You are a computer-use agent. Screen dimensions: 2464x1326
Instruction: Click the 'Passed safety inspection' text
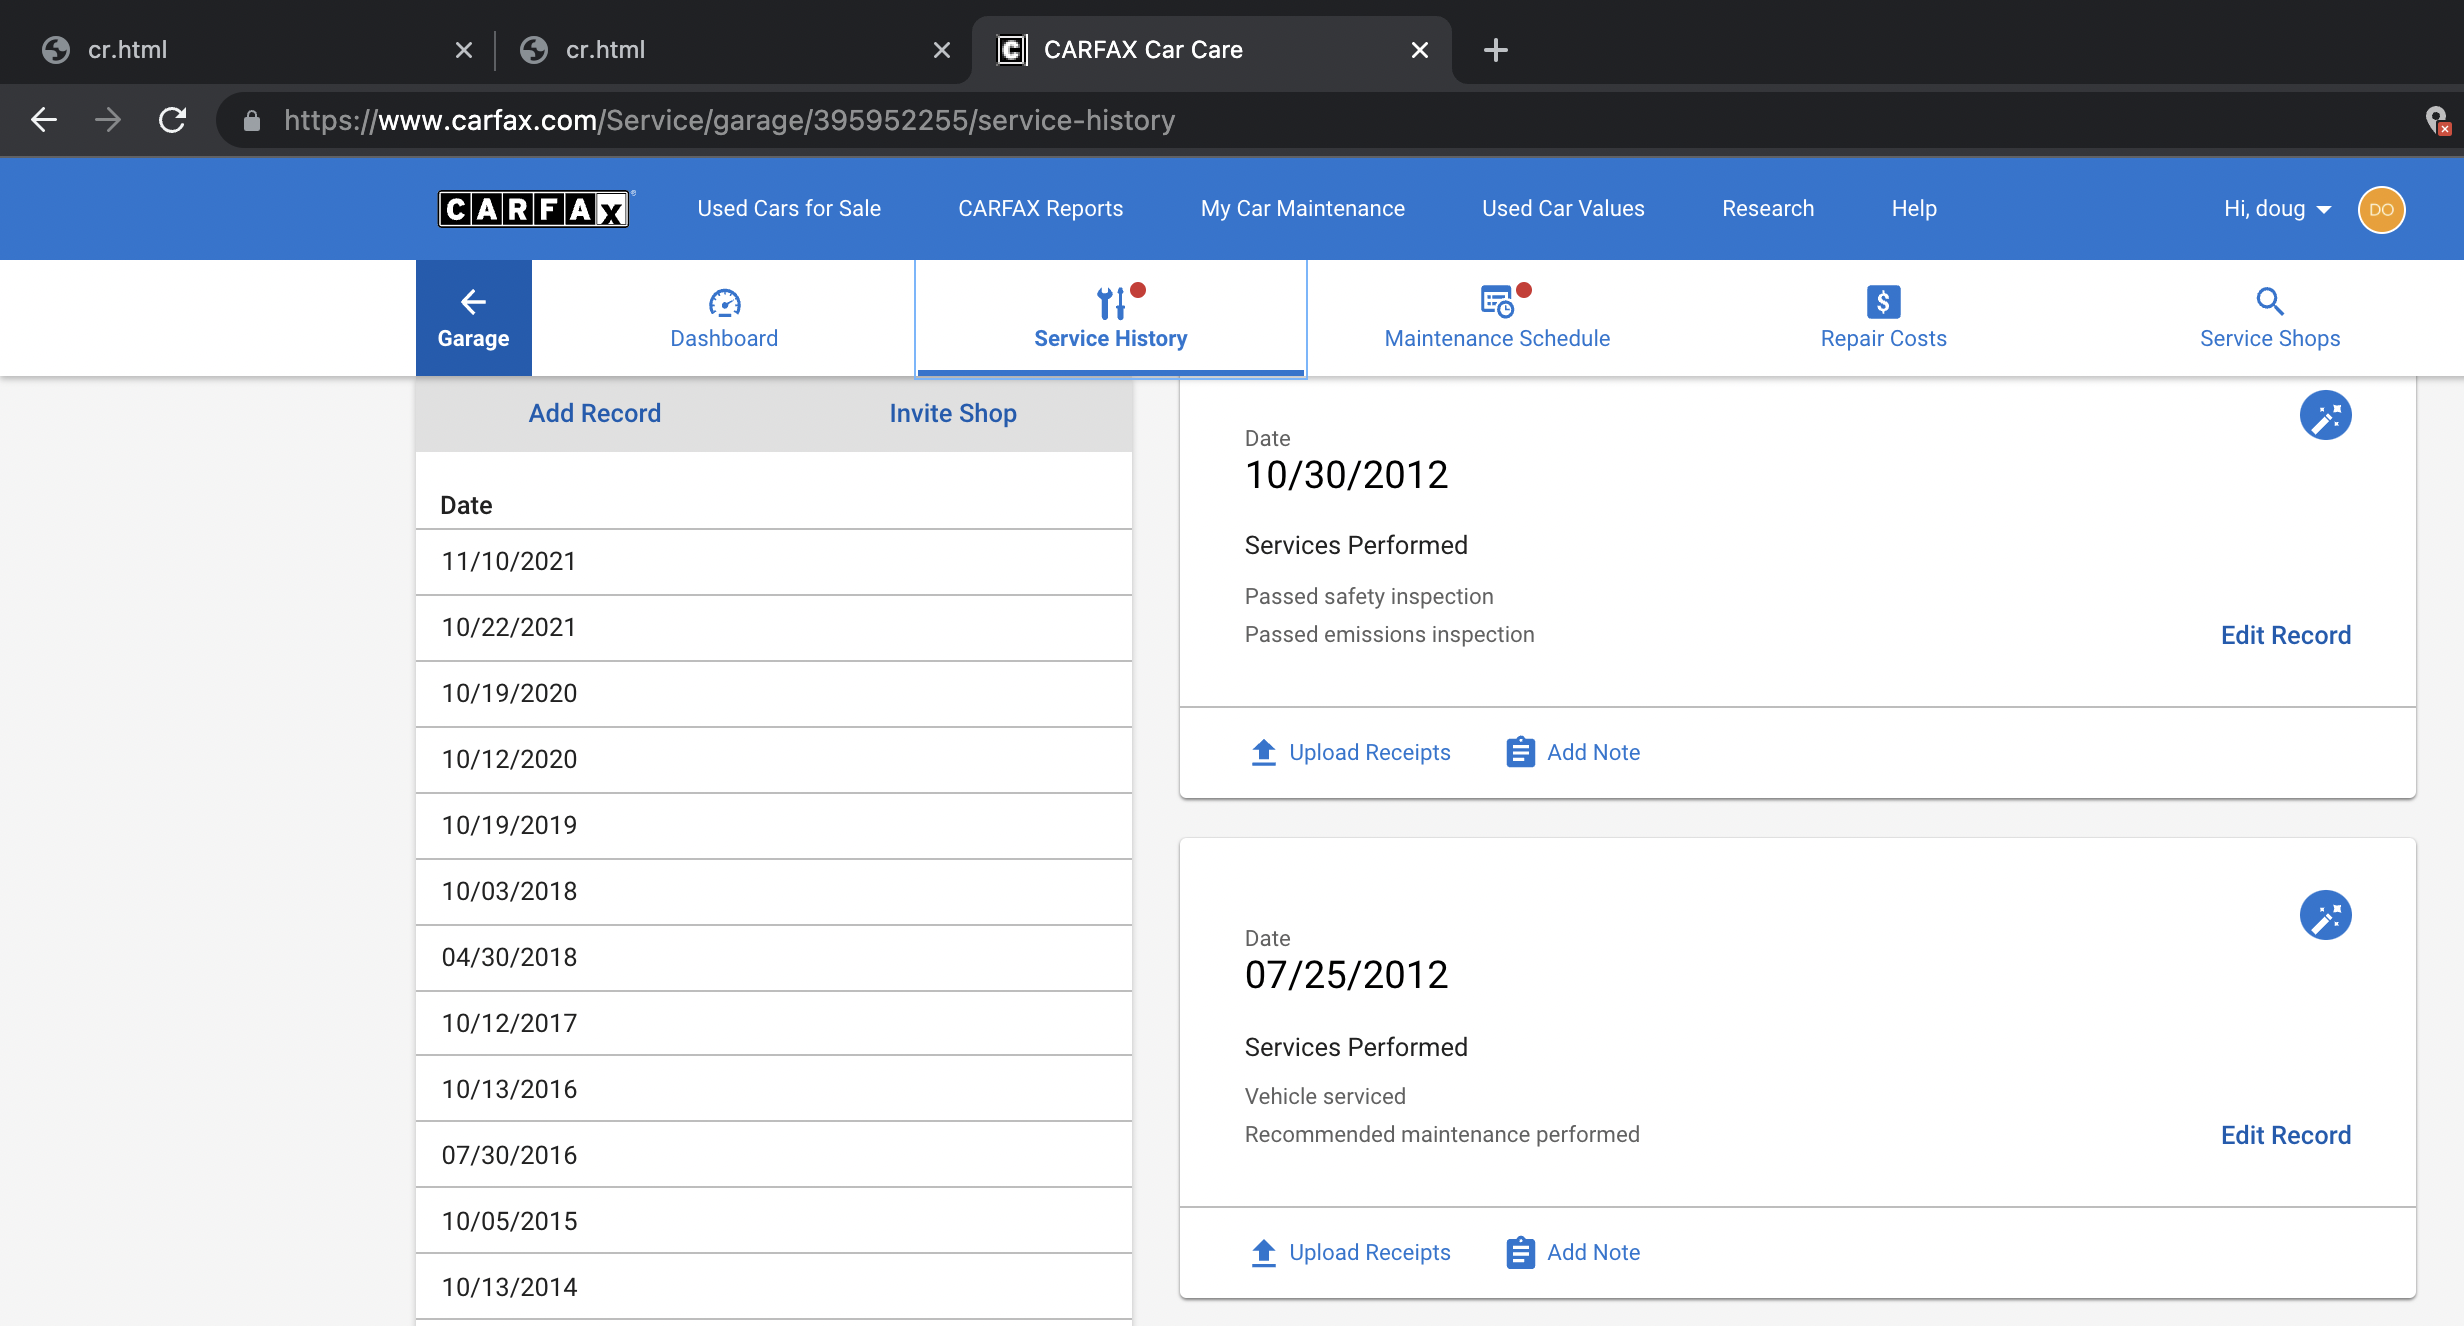(1368, 597)
